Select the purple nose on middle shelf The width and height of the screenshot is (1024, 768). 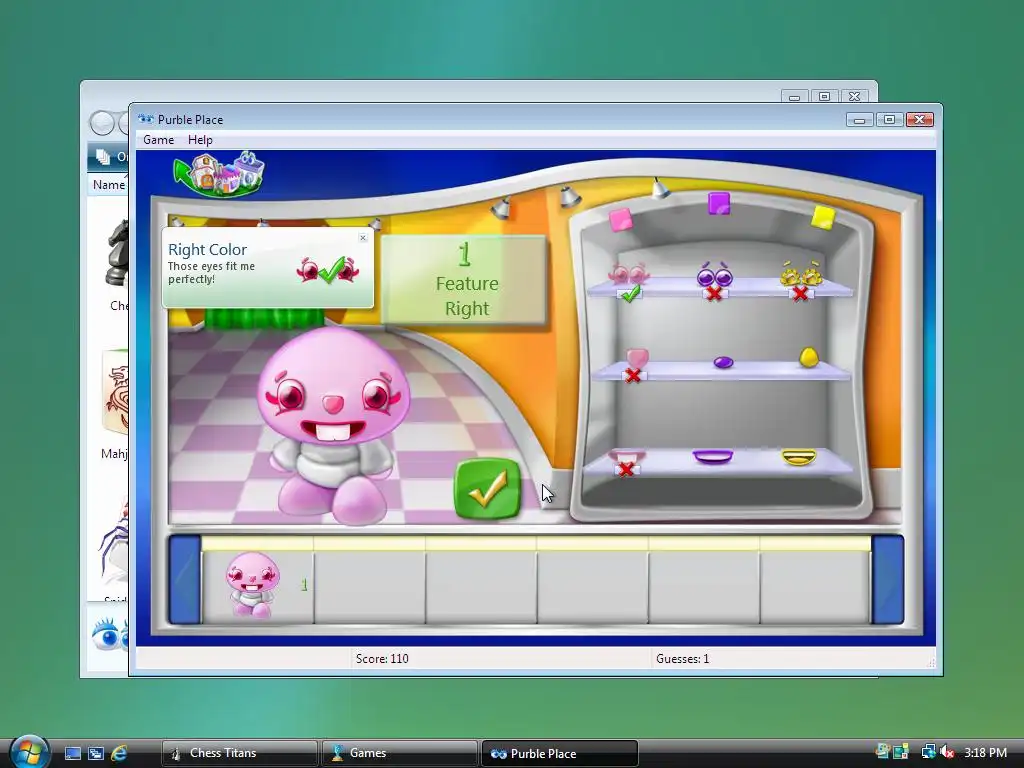click(723, 362)
